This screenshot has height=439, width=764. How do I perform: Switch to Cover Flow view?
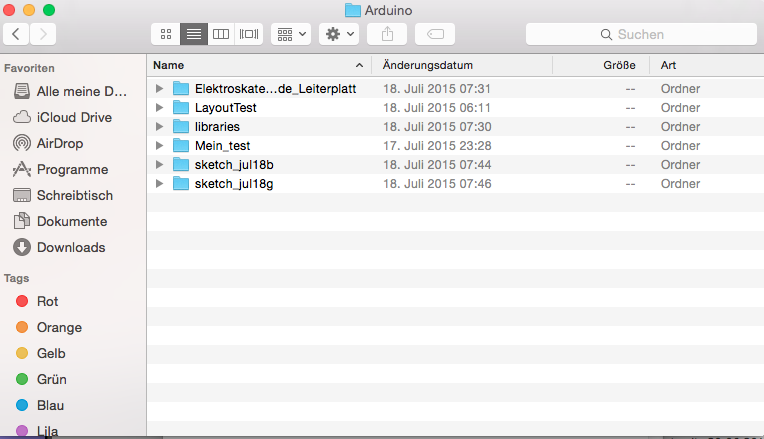(249, 34)
